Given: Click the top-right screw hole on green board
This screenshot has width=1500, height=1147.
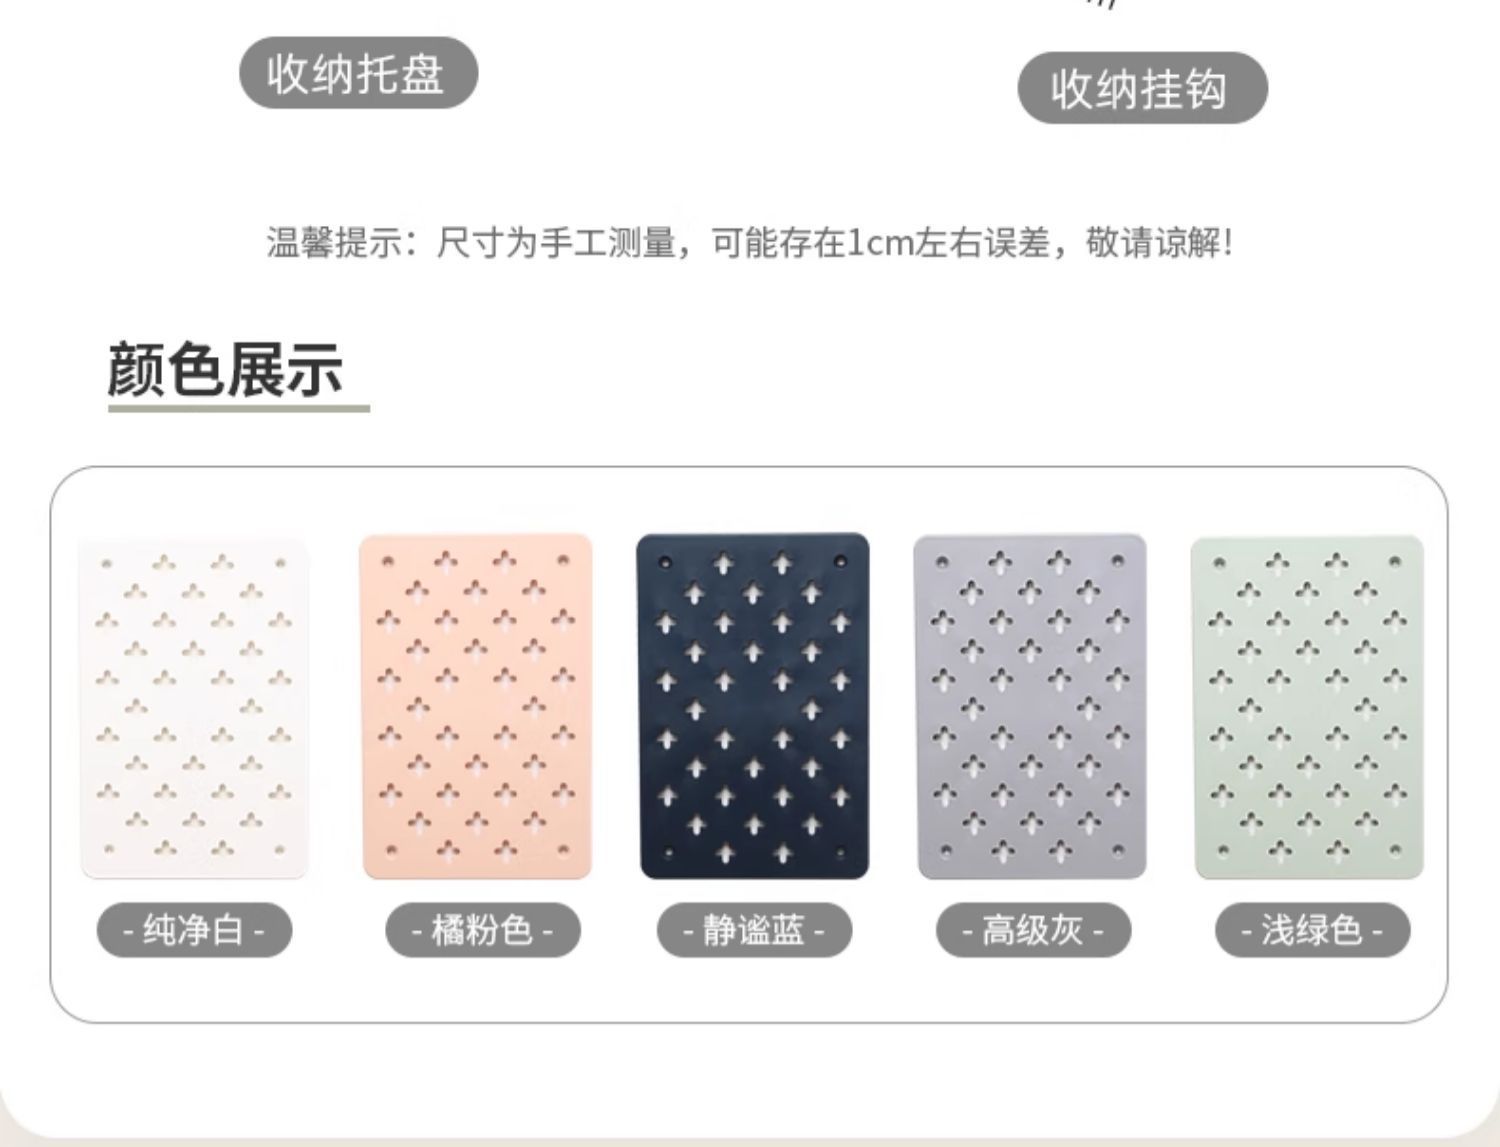Looking at the screenshot, I should coord(1394,564).
